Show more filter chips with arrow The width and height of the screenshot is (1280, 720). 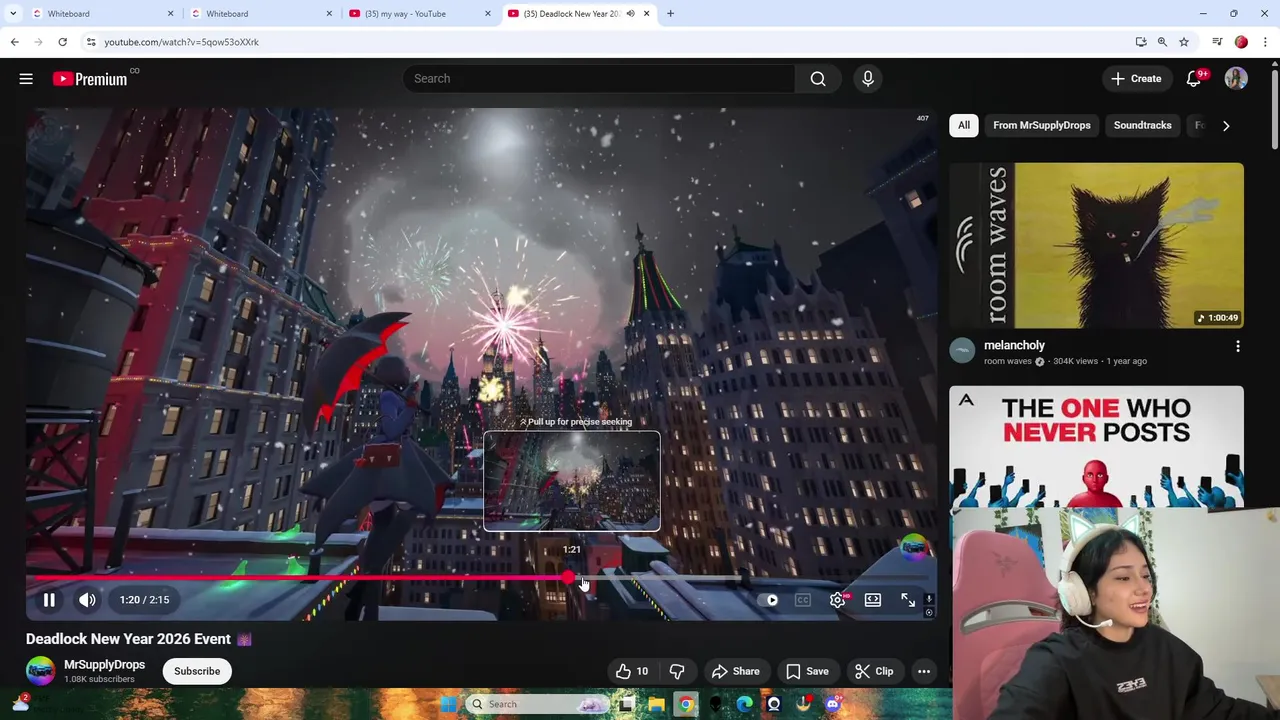(1226, 125)
